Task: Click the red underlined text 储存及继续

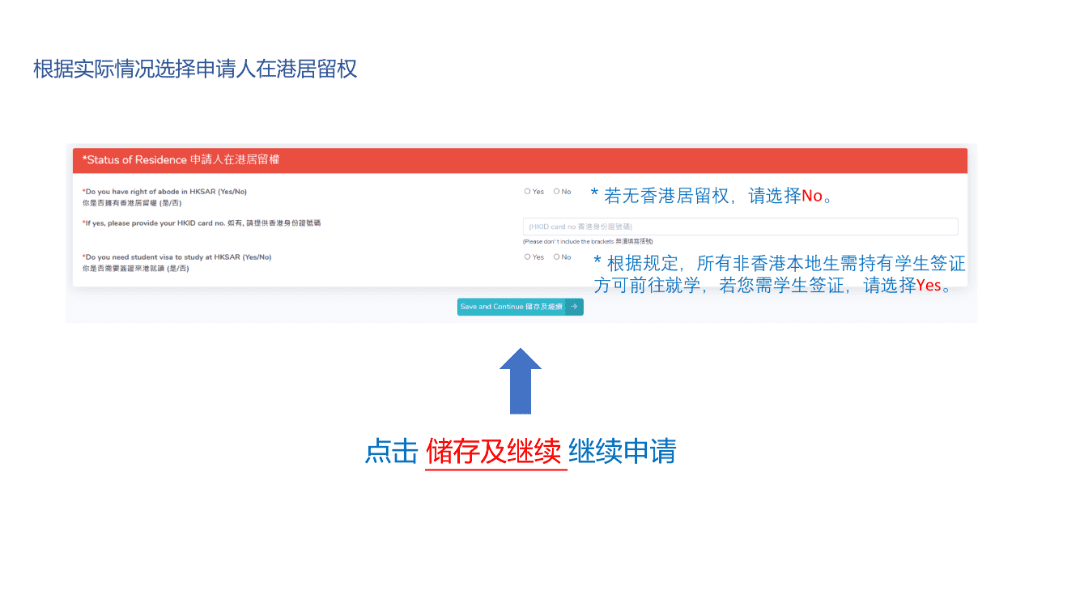Action: (x=494, y=452)
